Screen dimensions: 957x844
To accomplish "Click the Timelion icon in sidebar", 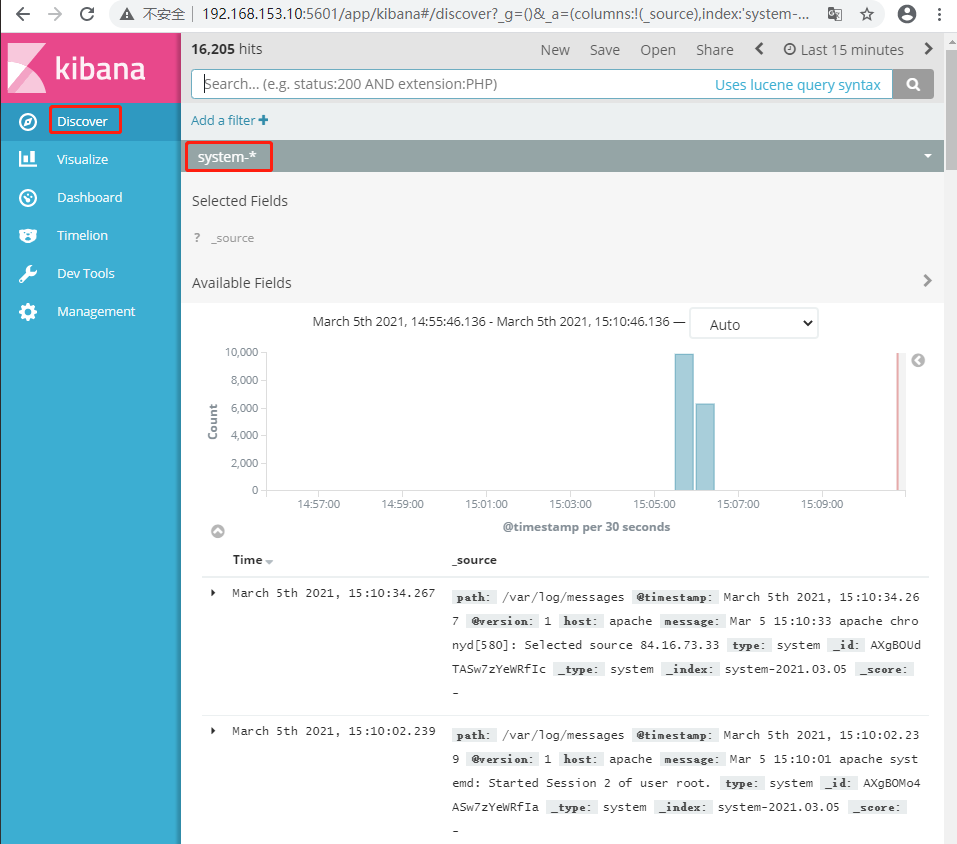I will (x=27, y=236).
